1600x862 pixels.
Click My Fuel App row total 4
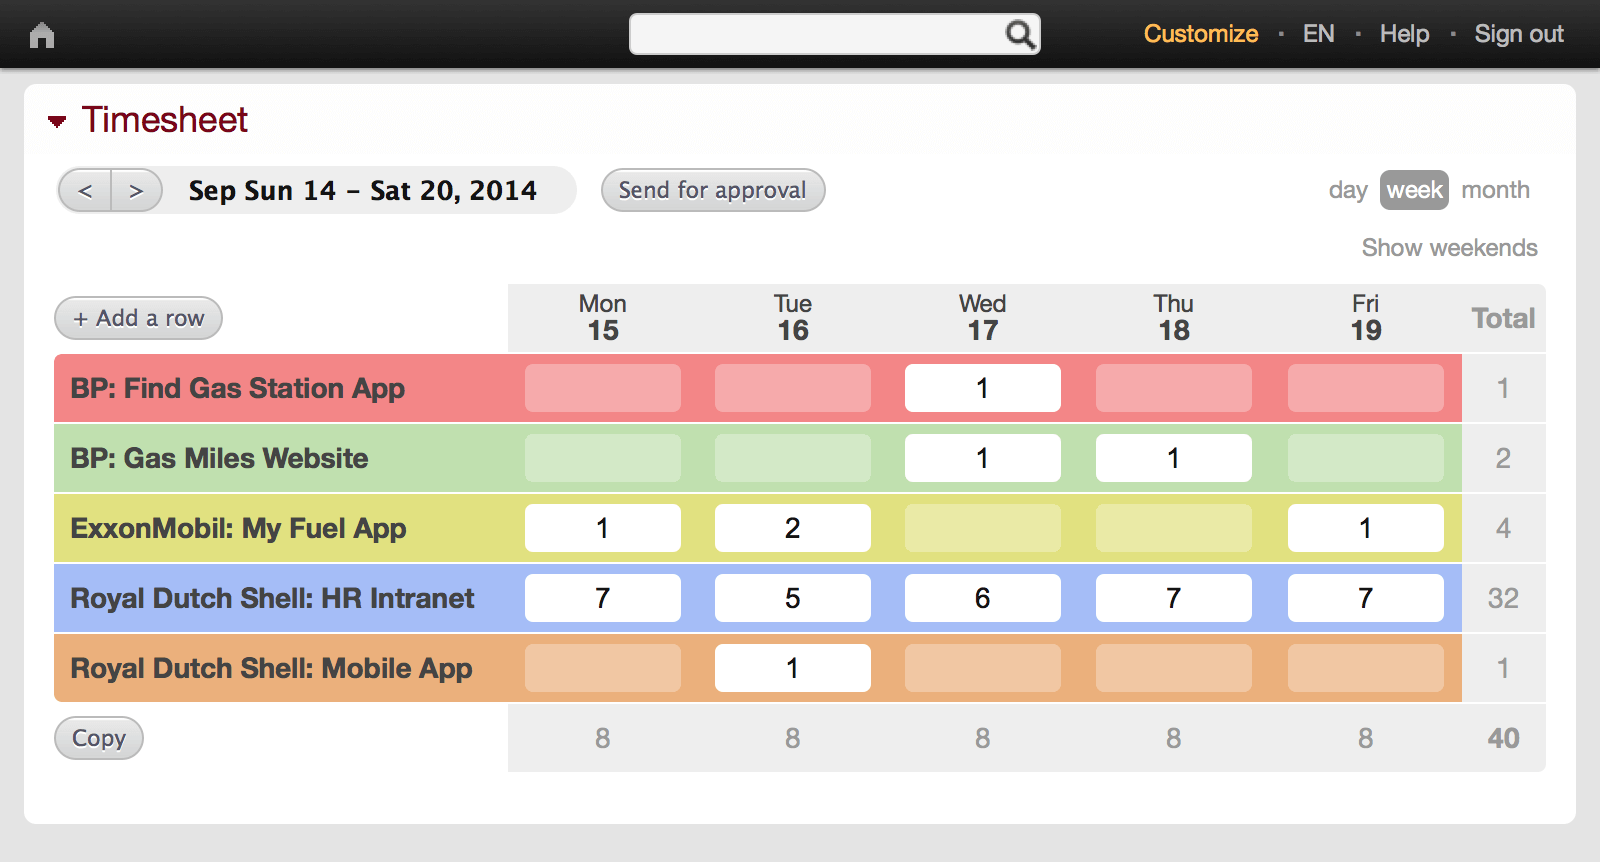pyautogui.click(x=1503, y=528)
